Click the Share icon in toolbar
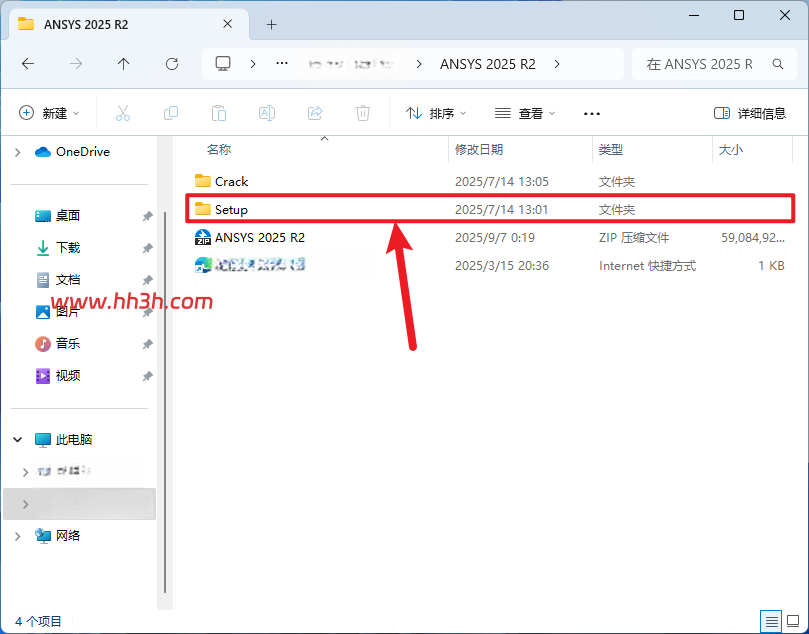This screenshot has width=809, height=634. 315,113
